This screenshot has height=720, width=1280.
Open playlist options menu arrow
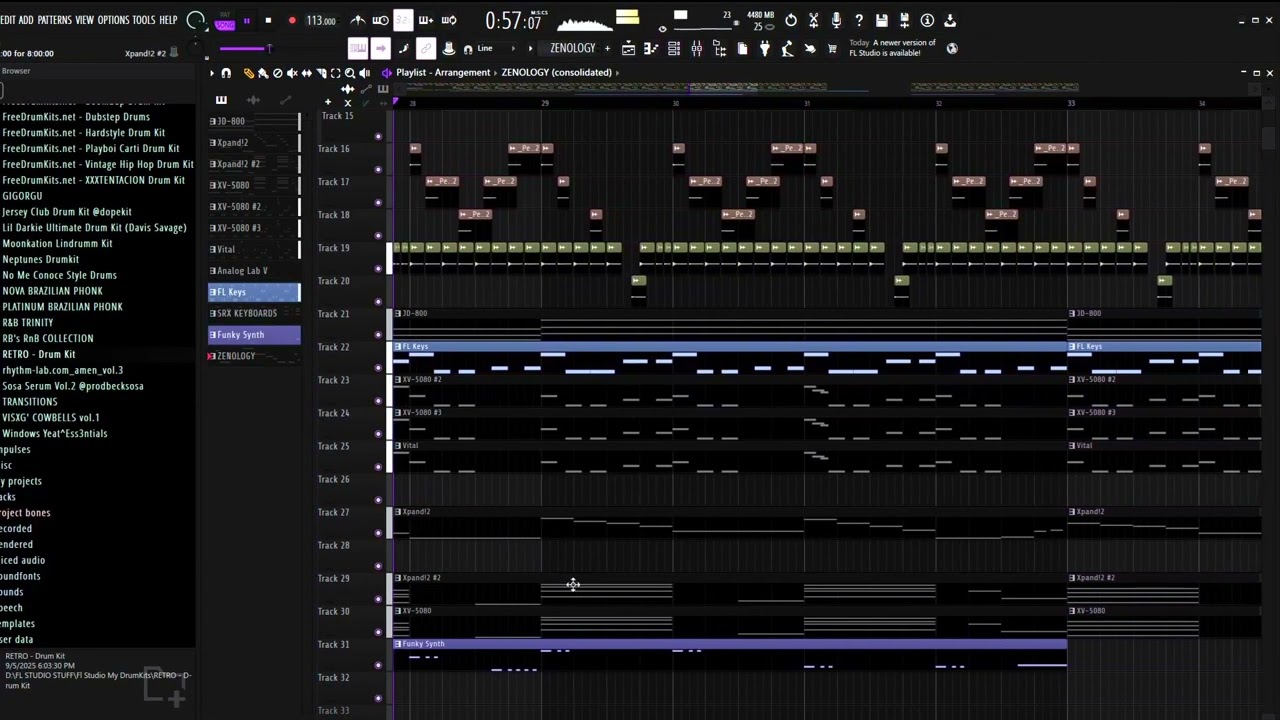tap(211, 73)
